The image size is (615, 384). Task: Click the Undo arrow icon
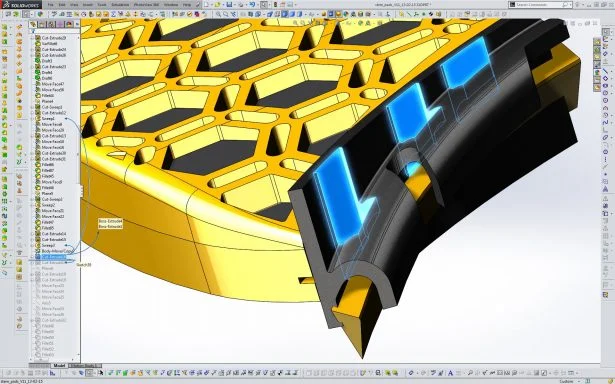[x=252, y=5]
